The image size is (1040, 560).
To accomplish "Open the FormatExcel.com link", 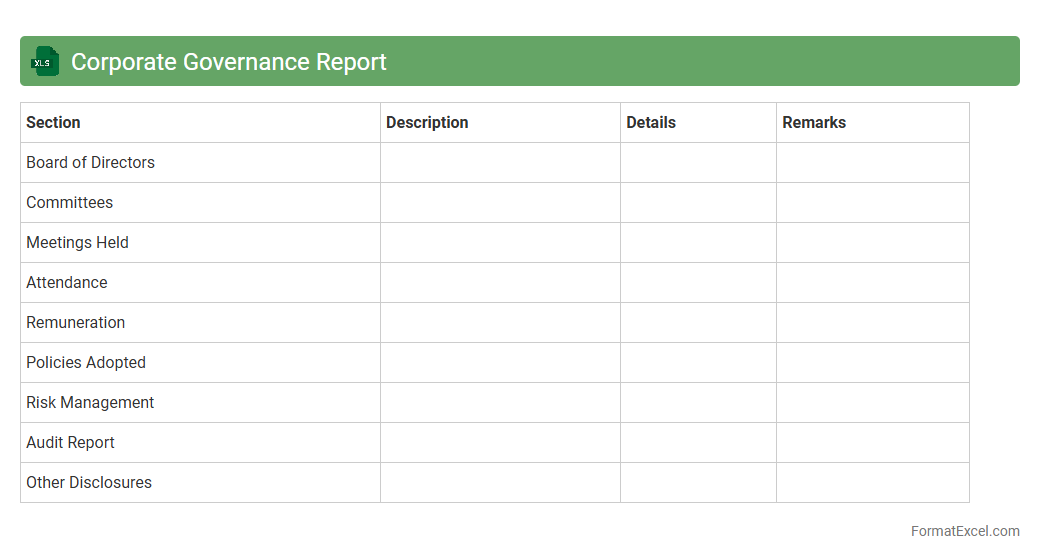I will pos(964,531).
